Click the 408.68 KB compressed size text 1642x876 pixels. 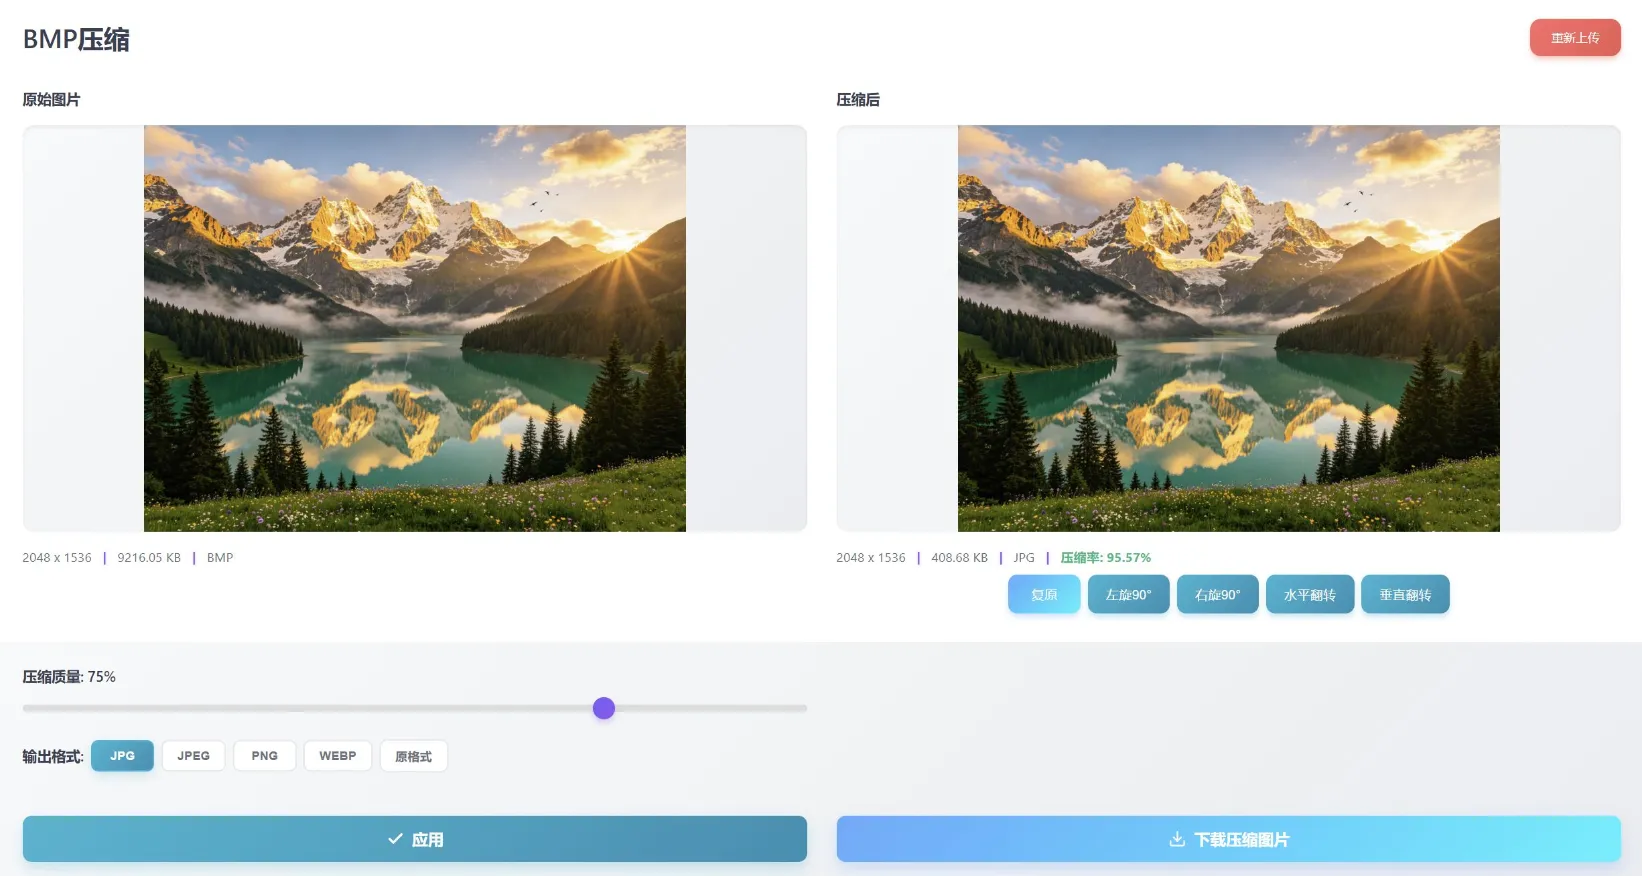959,558
